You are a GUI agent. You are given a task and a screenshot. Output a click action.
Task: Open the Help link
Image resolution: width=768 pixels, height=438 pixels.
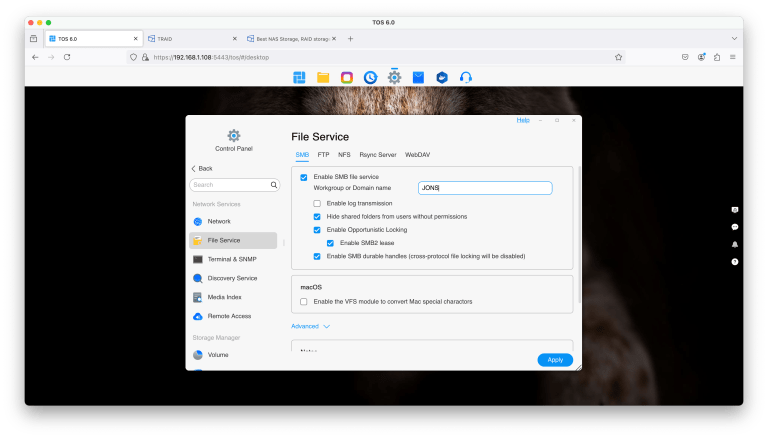tap(522, 120)
